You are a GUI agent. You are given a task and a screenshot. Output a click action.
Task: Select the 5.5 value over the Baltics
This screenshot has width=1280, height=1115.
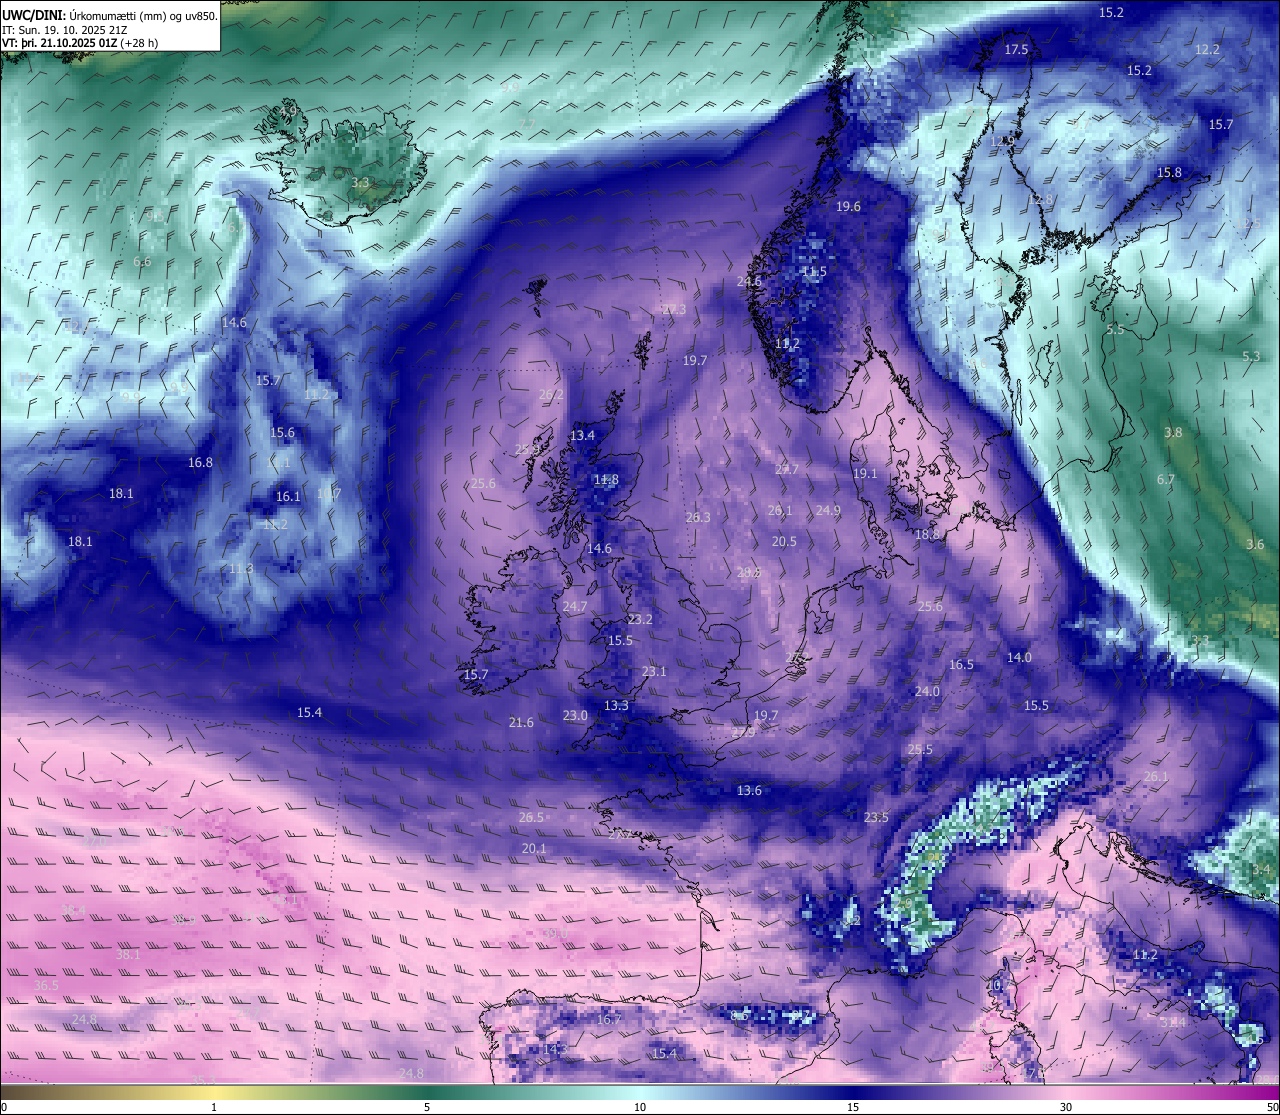[1116, 330]
